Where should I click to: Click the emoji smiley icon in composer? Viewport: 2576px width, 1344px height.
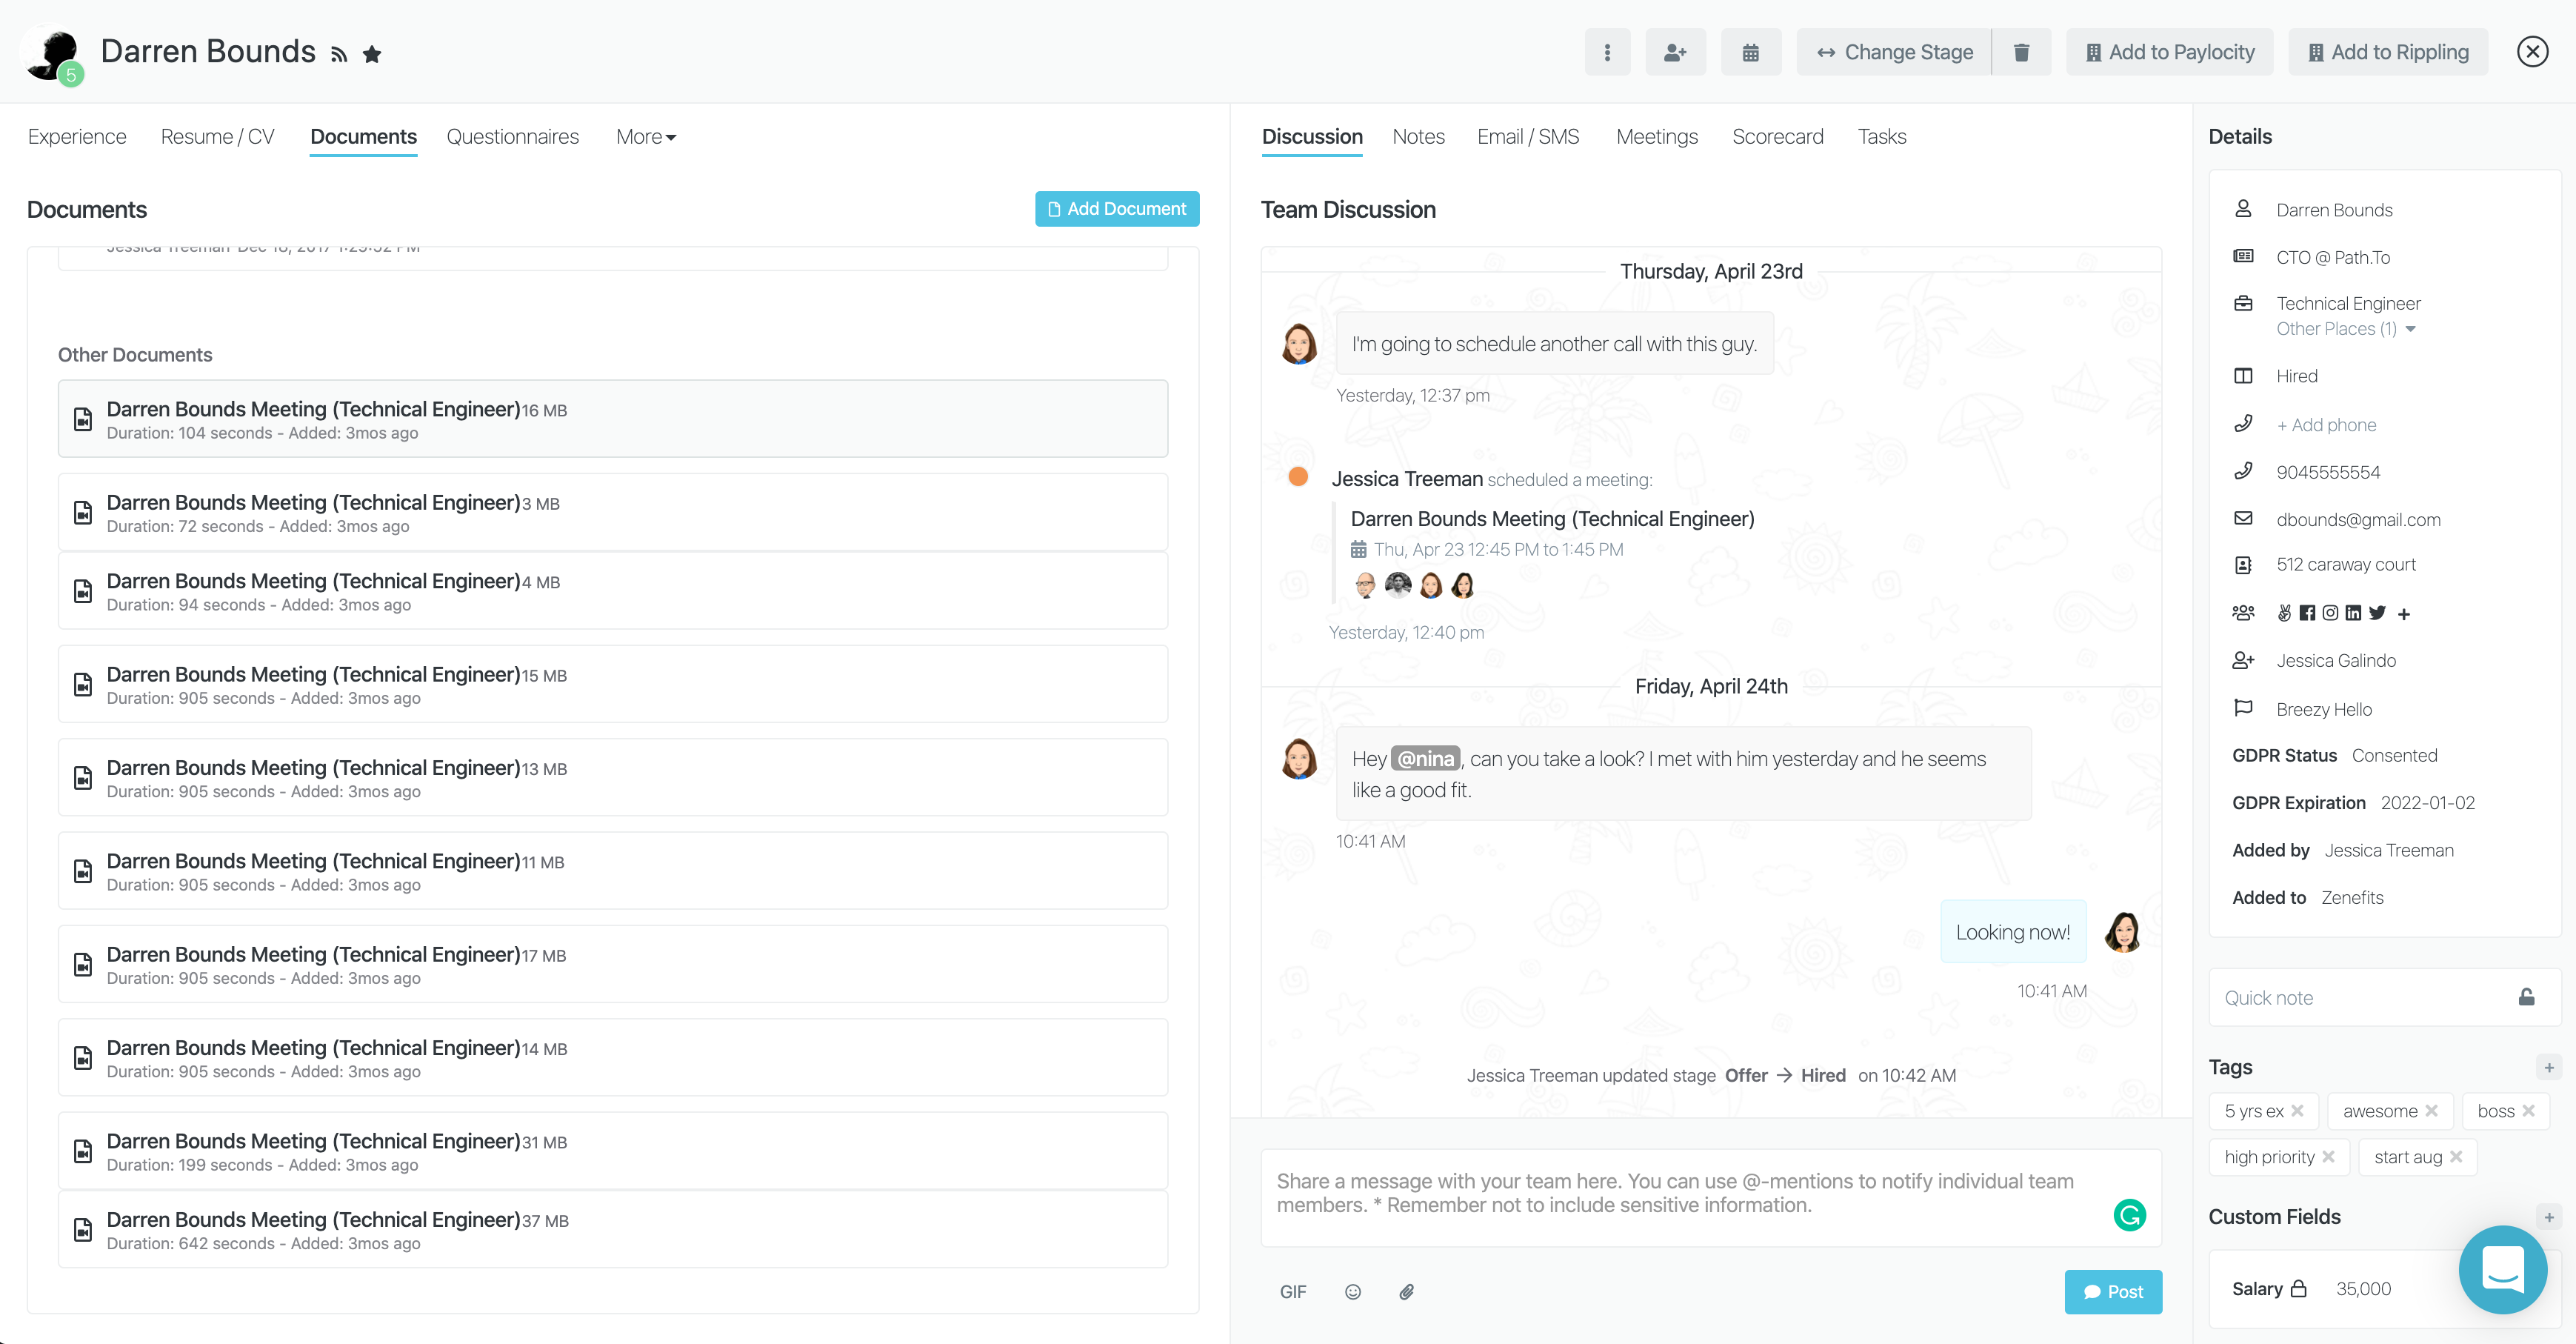pyautogui.click(x=1352, y=1292)
